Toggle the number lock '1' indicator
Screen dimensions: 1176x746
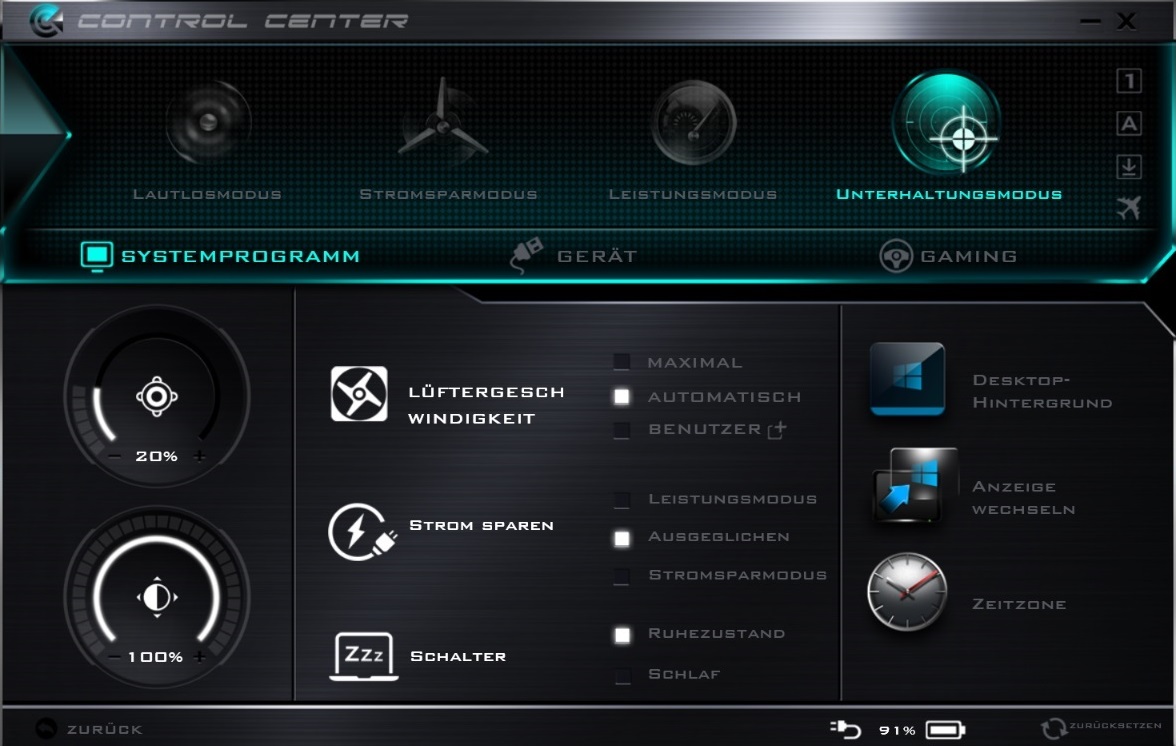(x=1129, y=81)
